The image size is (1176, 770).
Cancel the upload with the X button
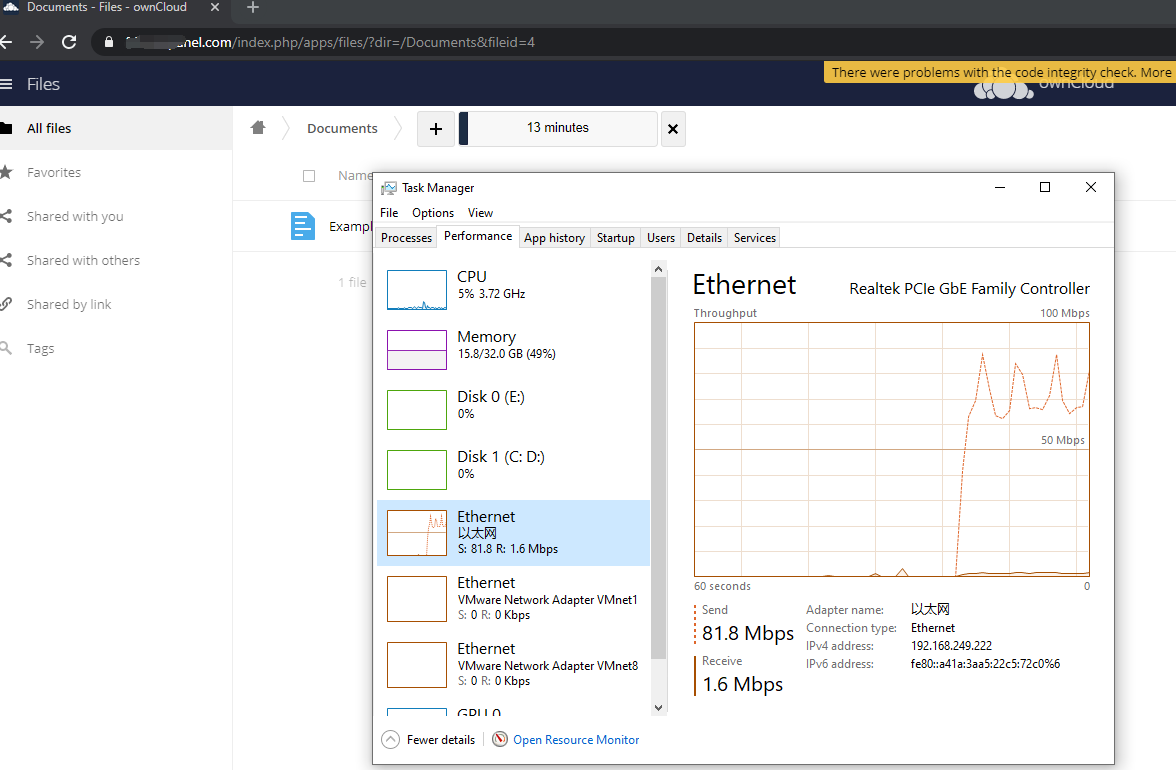(x=673, y=129)
